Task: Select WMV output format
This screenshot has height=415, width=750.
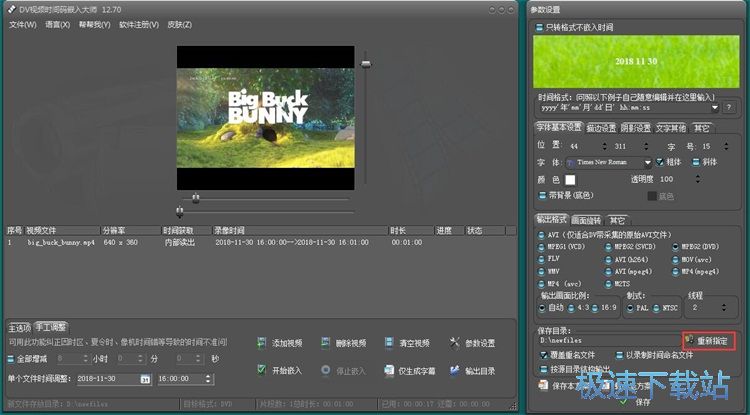Action: pyautogui.click(x=541, y=272)
